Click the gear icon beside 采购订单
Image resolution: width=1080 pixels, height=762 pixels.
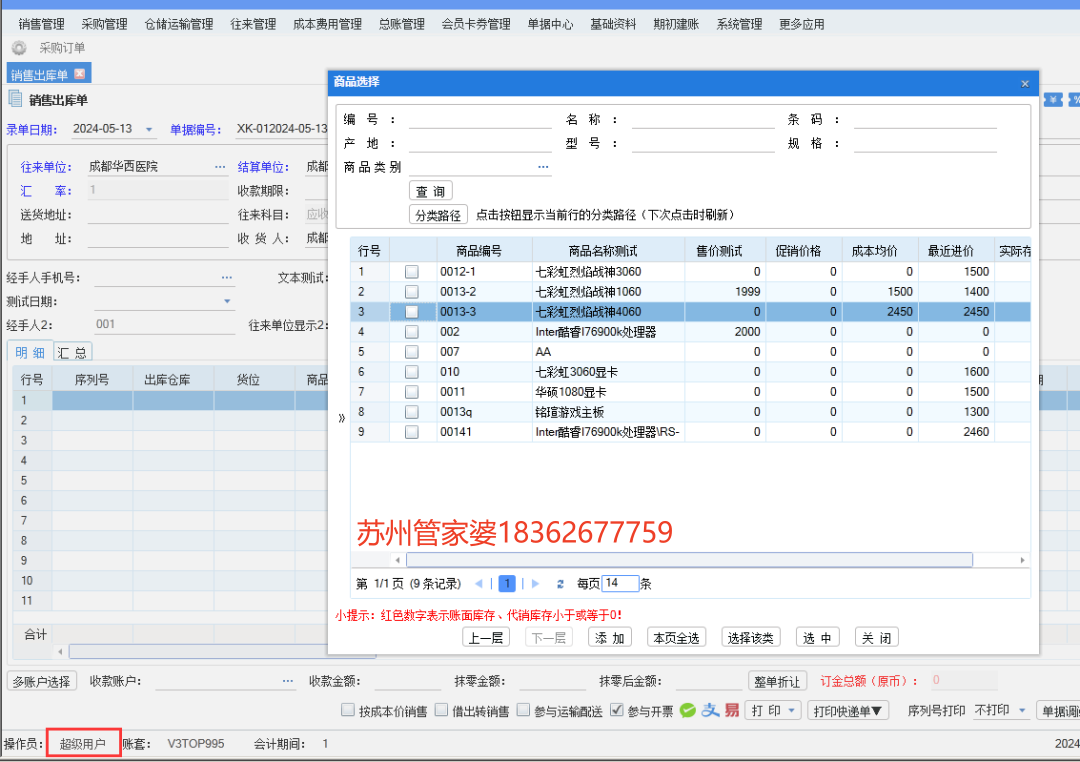pos(19,48)
